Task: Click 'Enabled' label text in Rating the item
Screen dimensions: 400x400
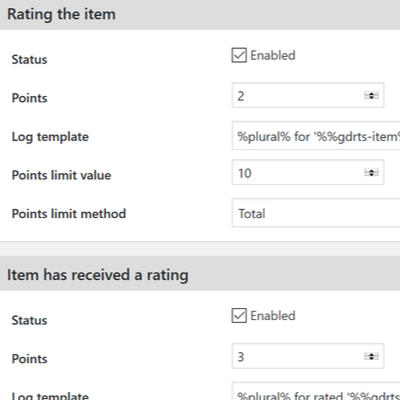Action: point(273,55)
